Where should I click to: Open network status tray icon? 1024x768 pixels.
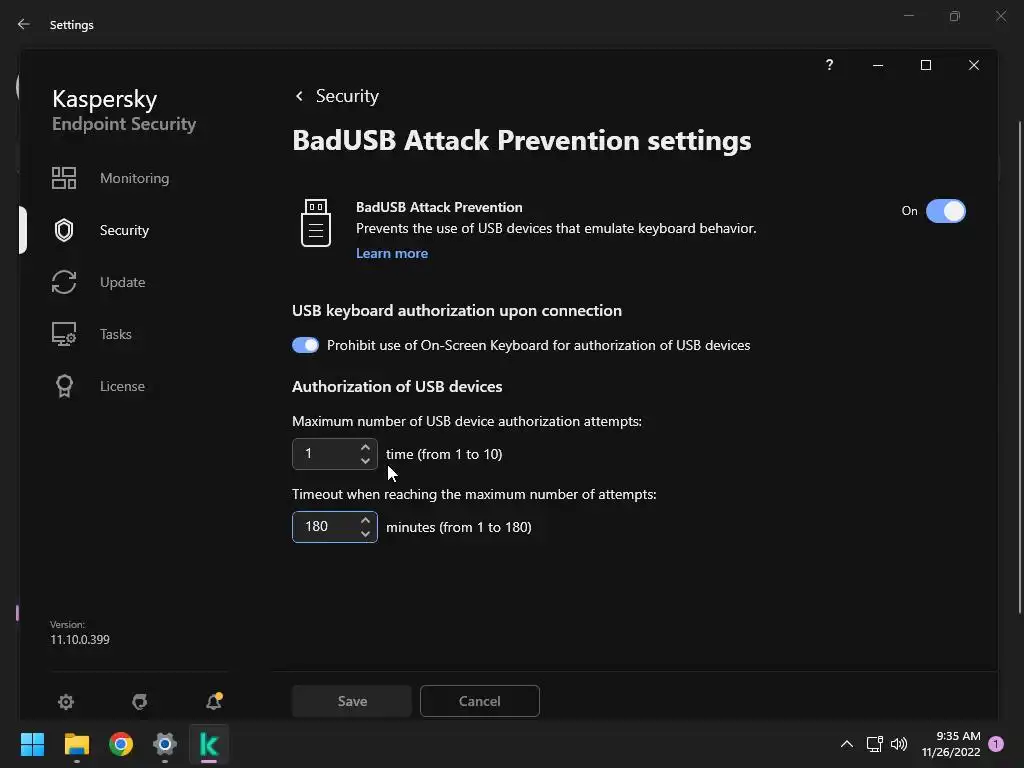click(874, 744)
